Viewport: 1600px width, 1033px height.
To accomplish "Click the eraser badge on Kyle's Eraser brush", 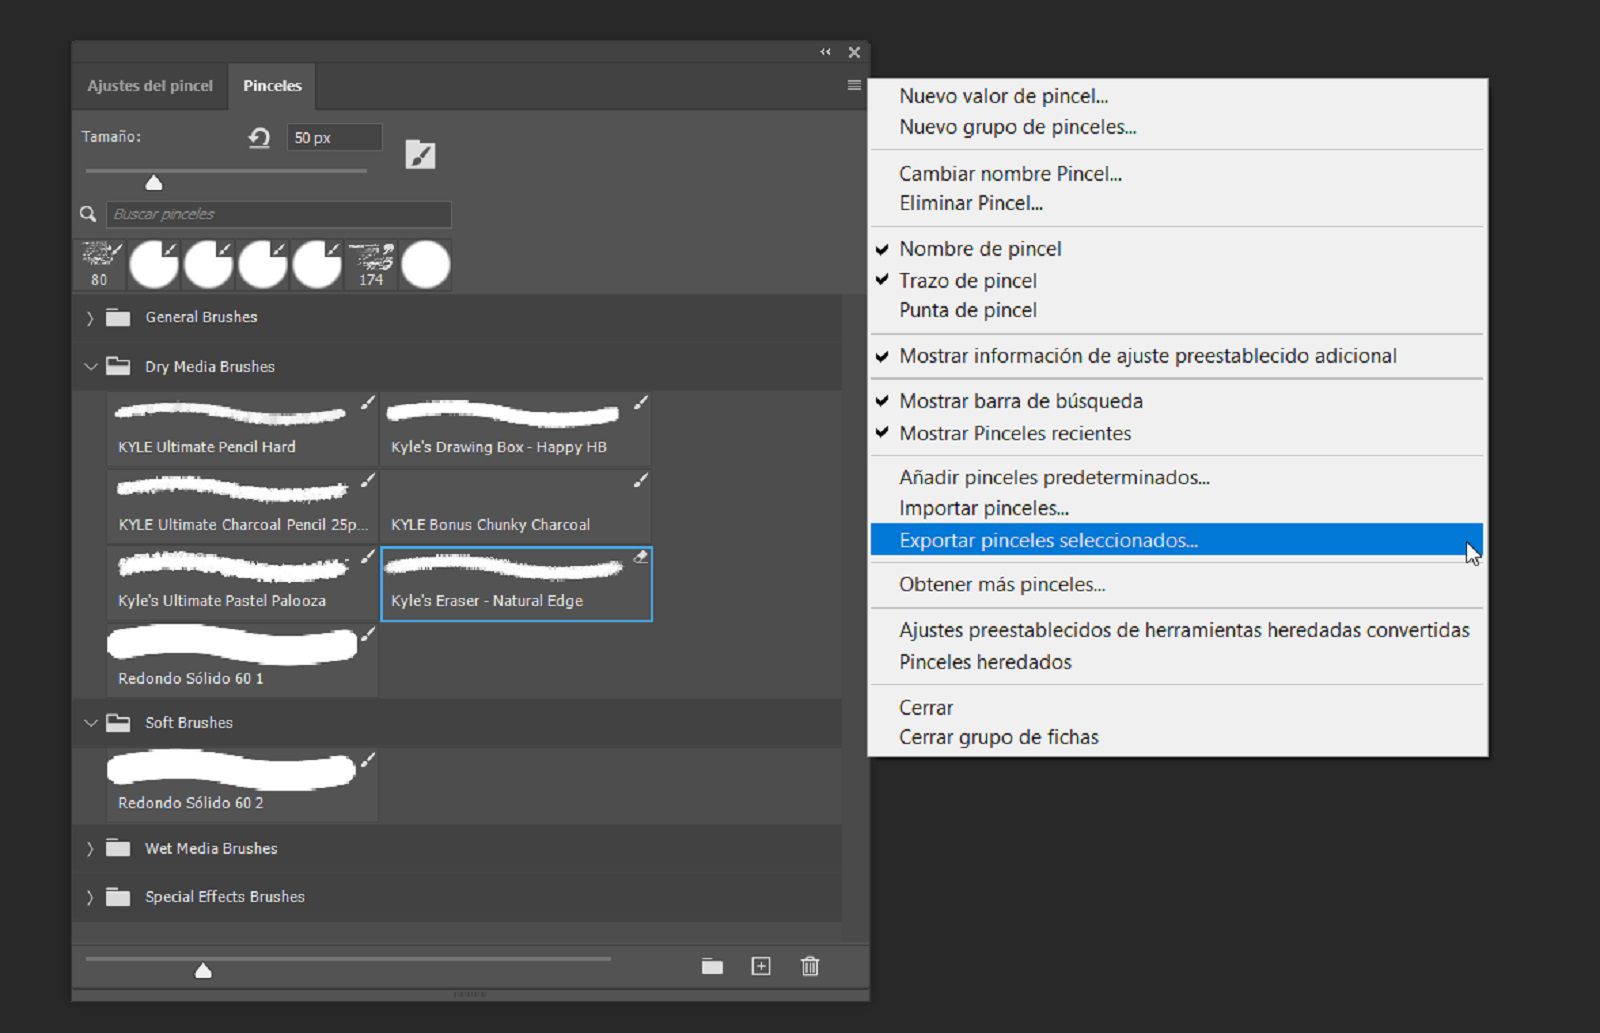I will pos(641,557).
